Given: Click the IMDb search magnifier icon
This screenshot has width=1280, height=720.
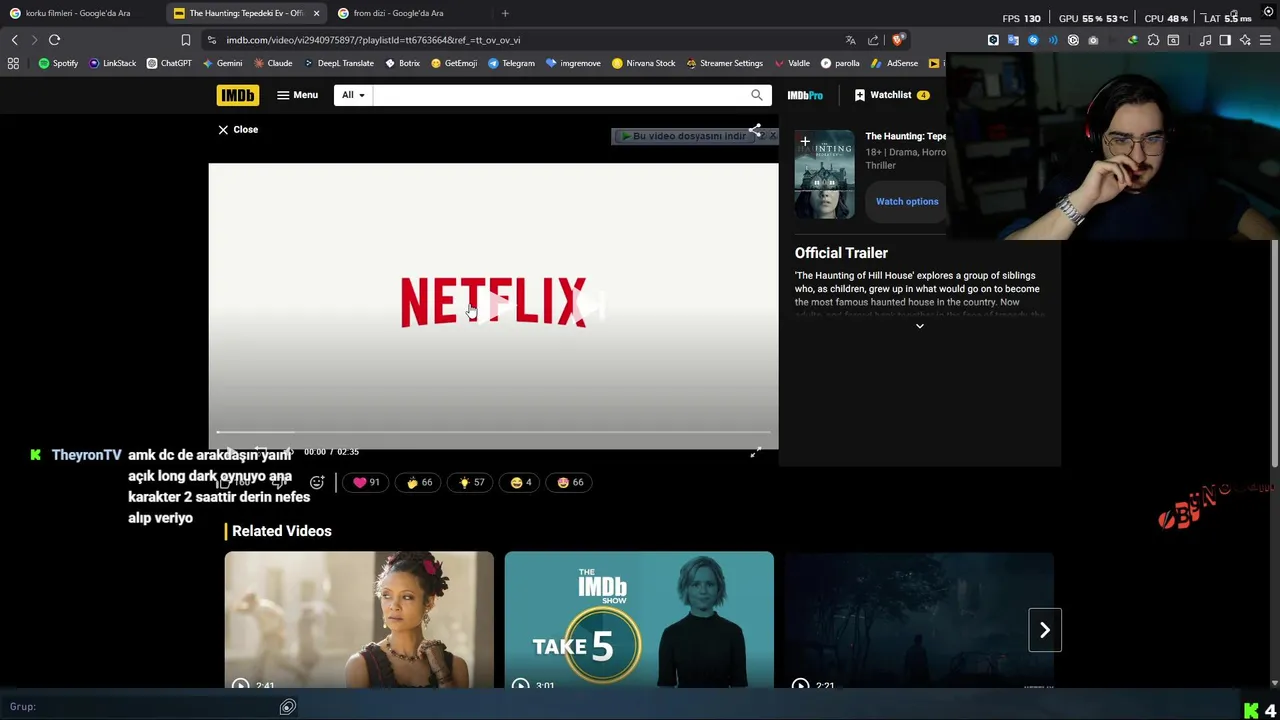Looking at the screenshot, I should click(x=757, y=95).
